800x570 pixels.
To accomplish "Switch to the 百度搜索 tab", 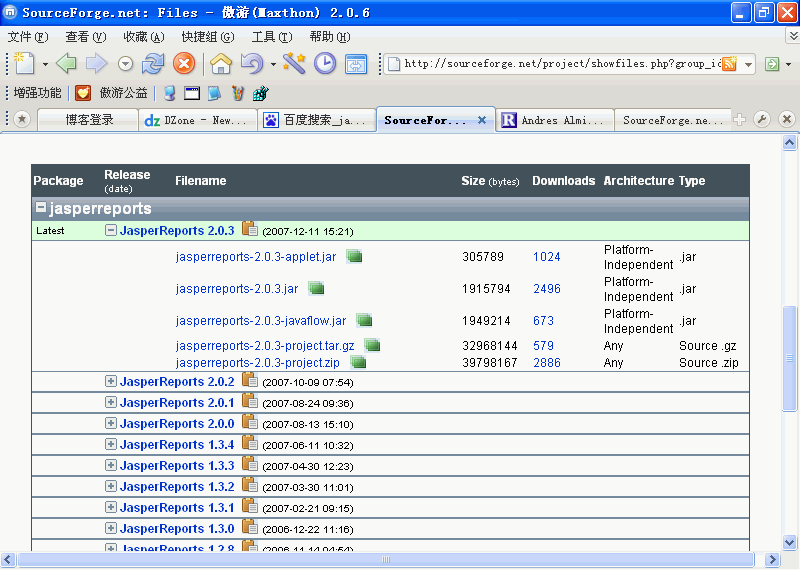I will 317,120.
